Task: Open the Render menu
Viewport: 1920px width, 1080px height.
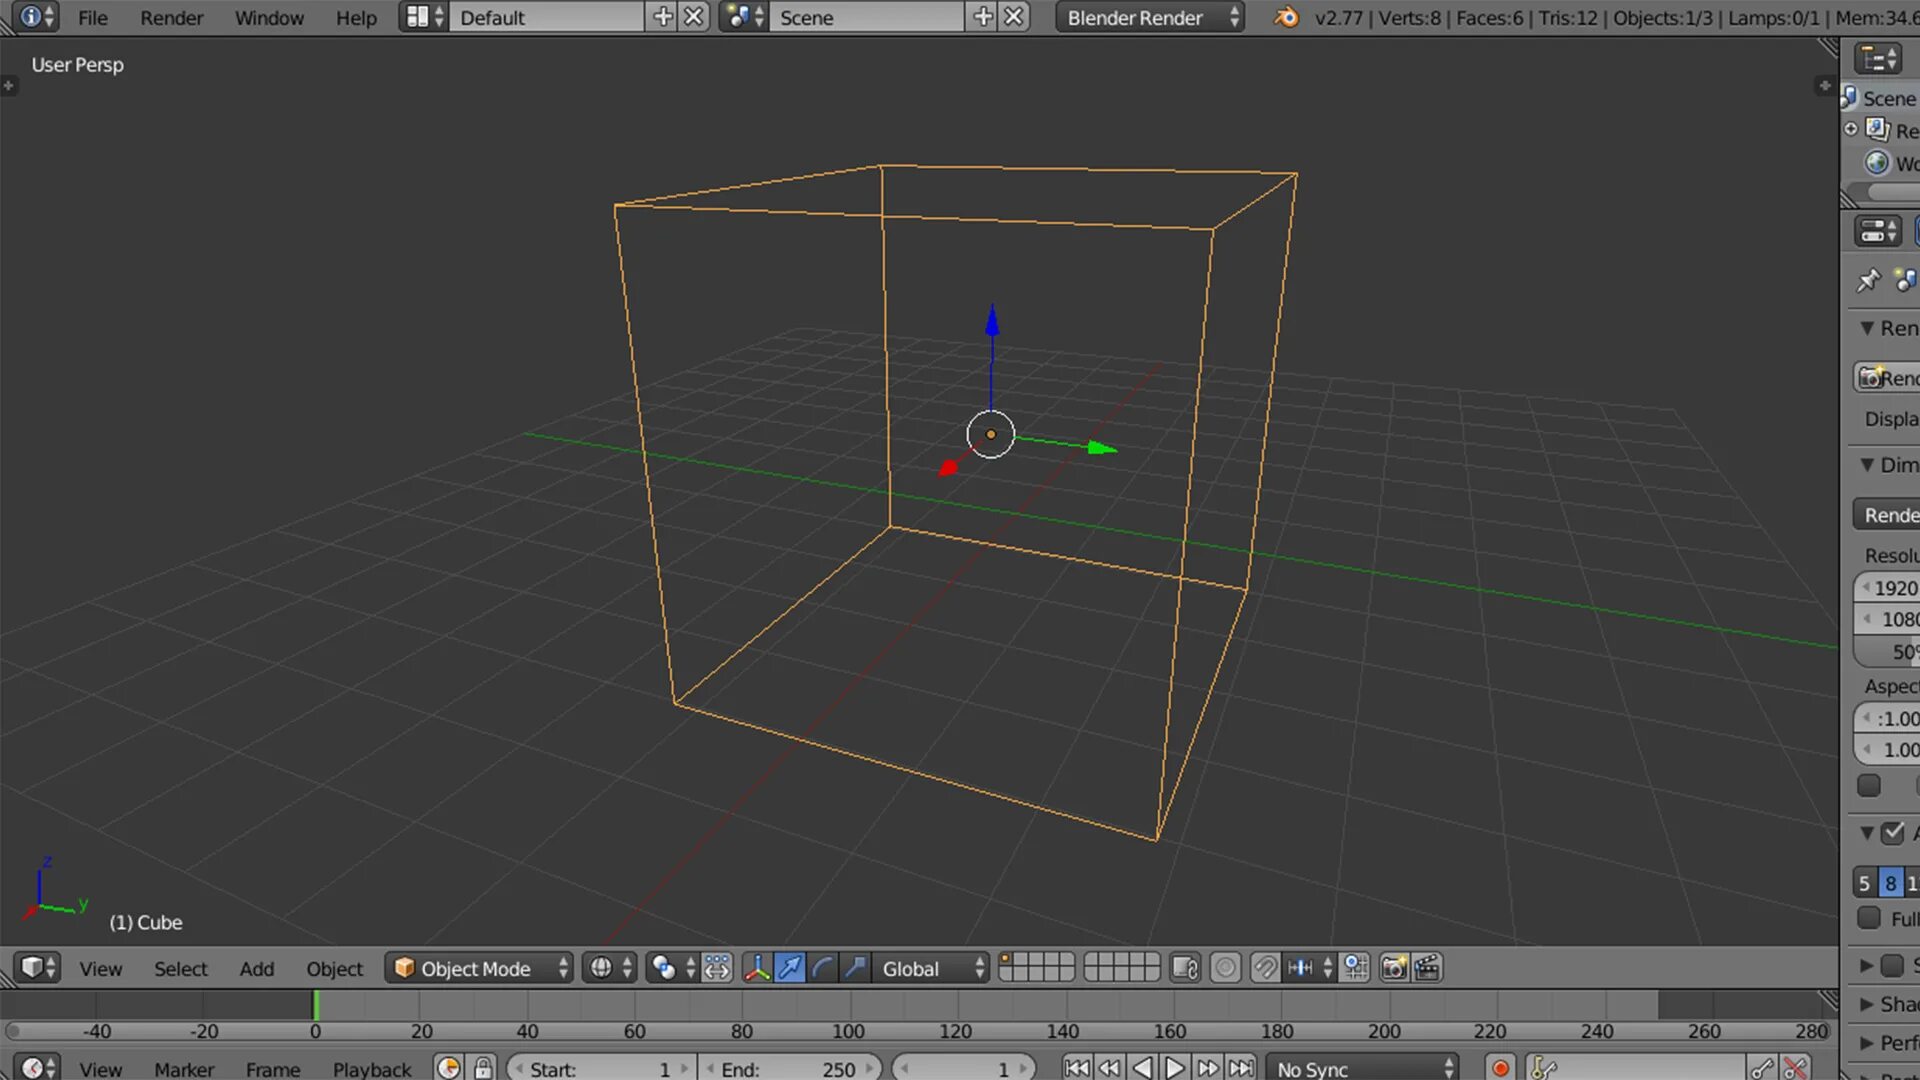Action: click(x=170, y=17)
